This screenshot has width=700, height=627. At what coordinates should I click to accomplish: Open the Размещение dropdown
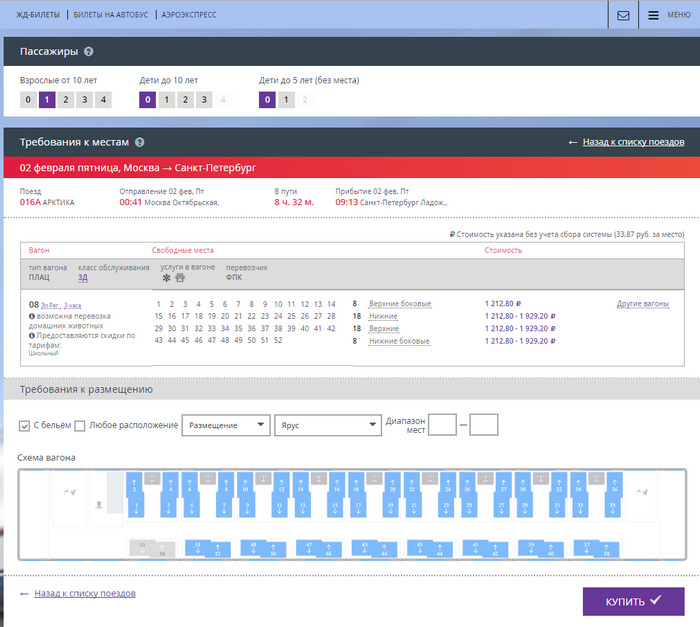coord(226,425)
